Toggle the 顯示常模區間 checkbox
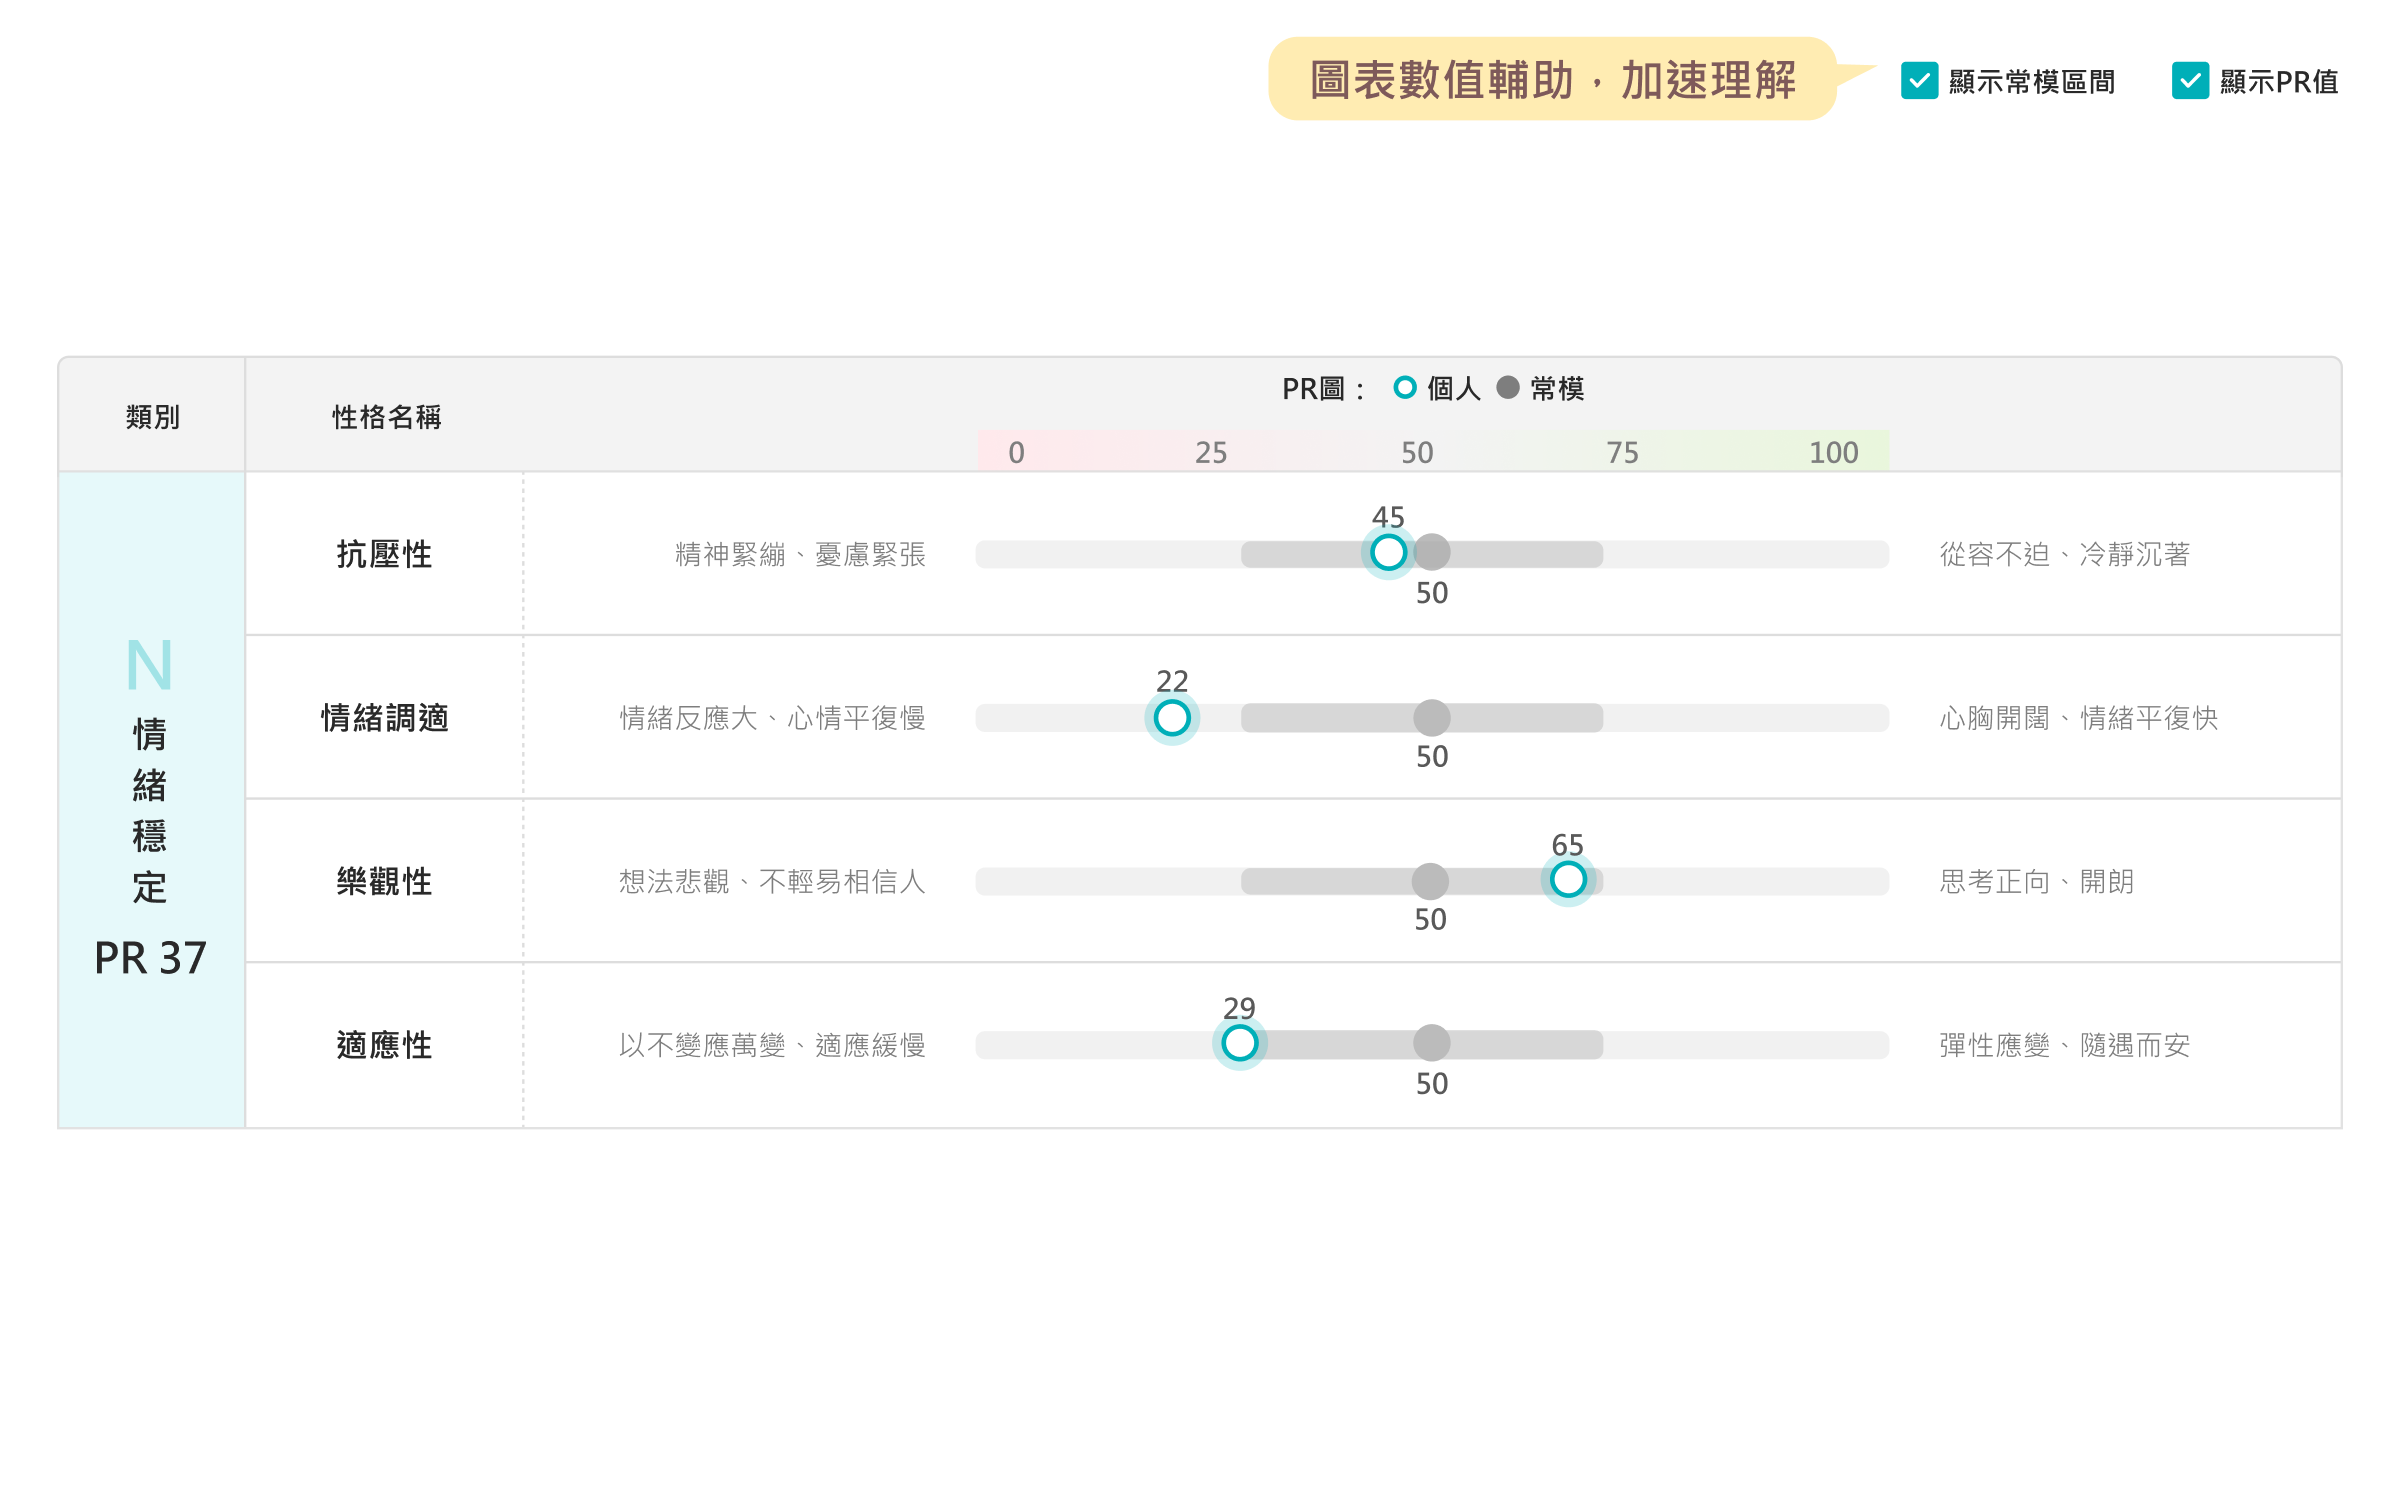This screenshot has height=1485, width=2400. [x=1919, y=81]
